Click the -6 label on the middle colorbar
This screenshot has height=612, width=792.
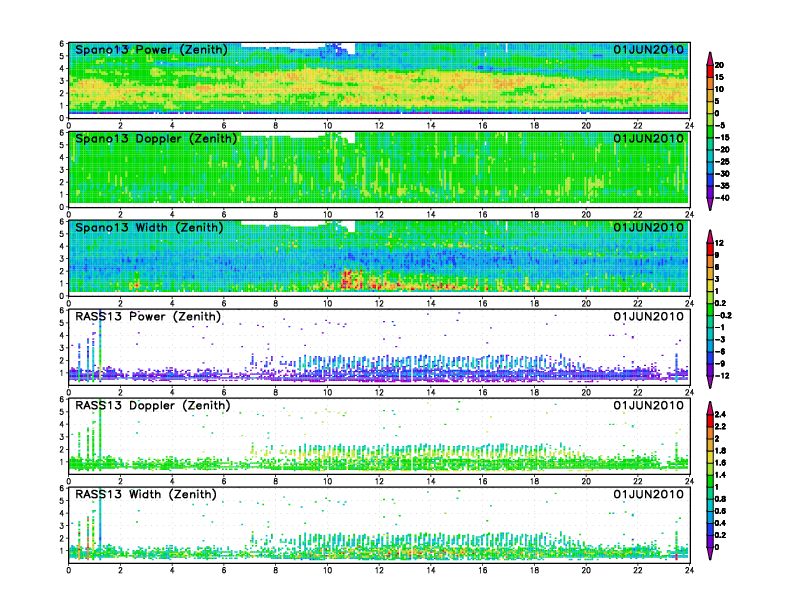coord(720,351)
